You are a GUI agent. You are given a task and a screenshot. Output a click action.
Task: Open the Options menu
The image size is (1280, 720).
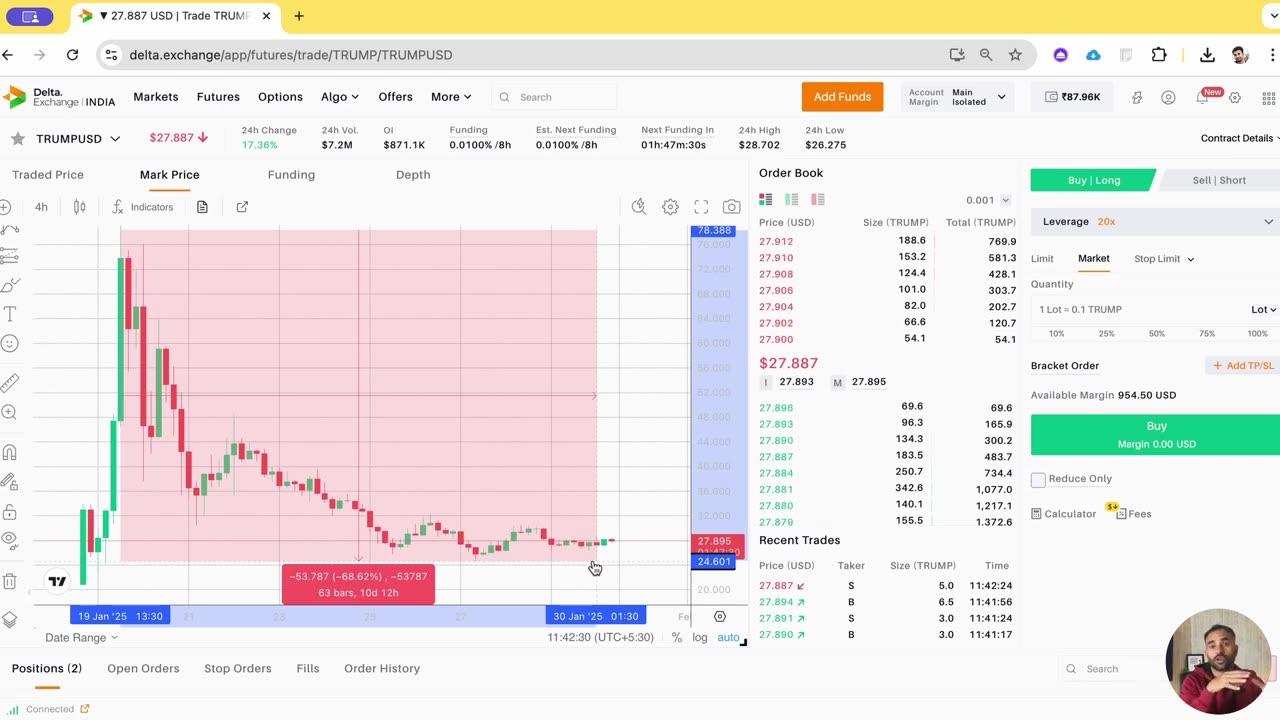coord(280,97)
